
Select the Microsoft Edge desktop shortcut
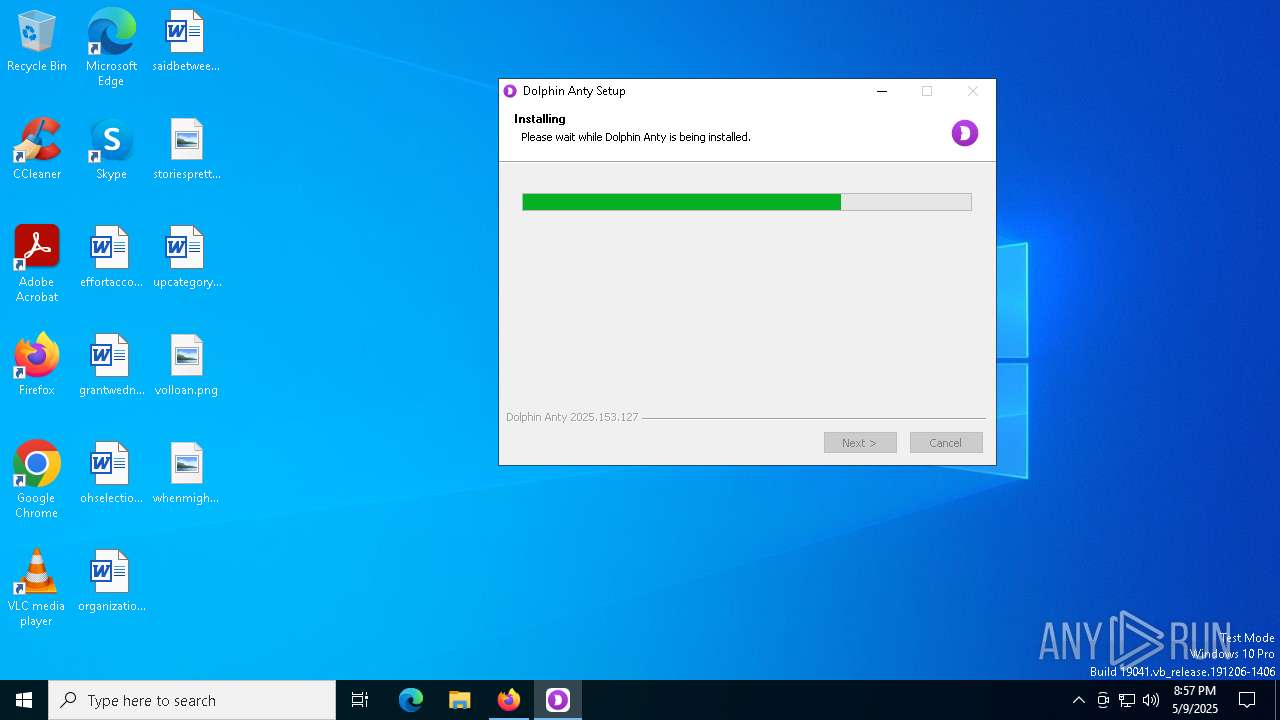(111, 47)
